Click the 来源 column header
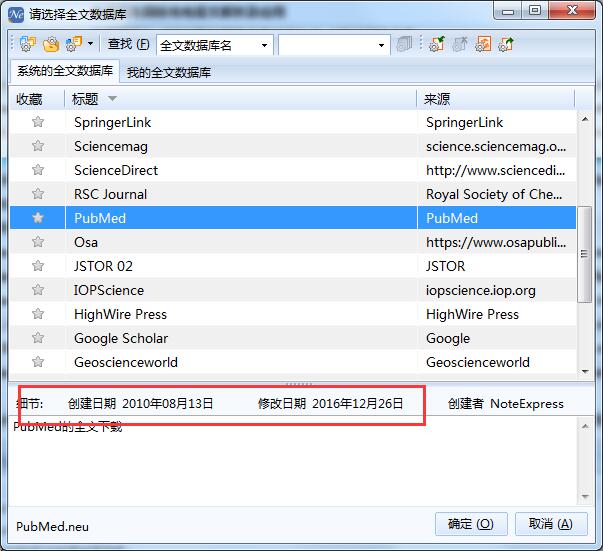 pyautogui.click(x=496, y=100)
